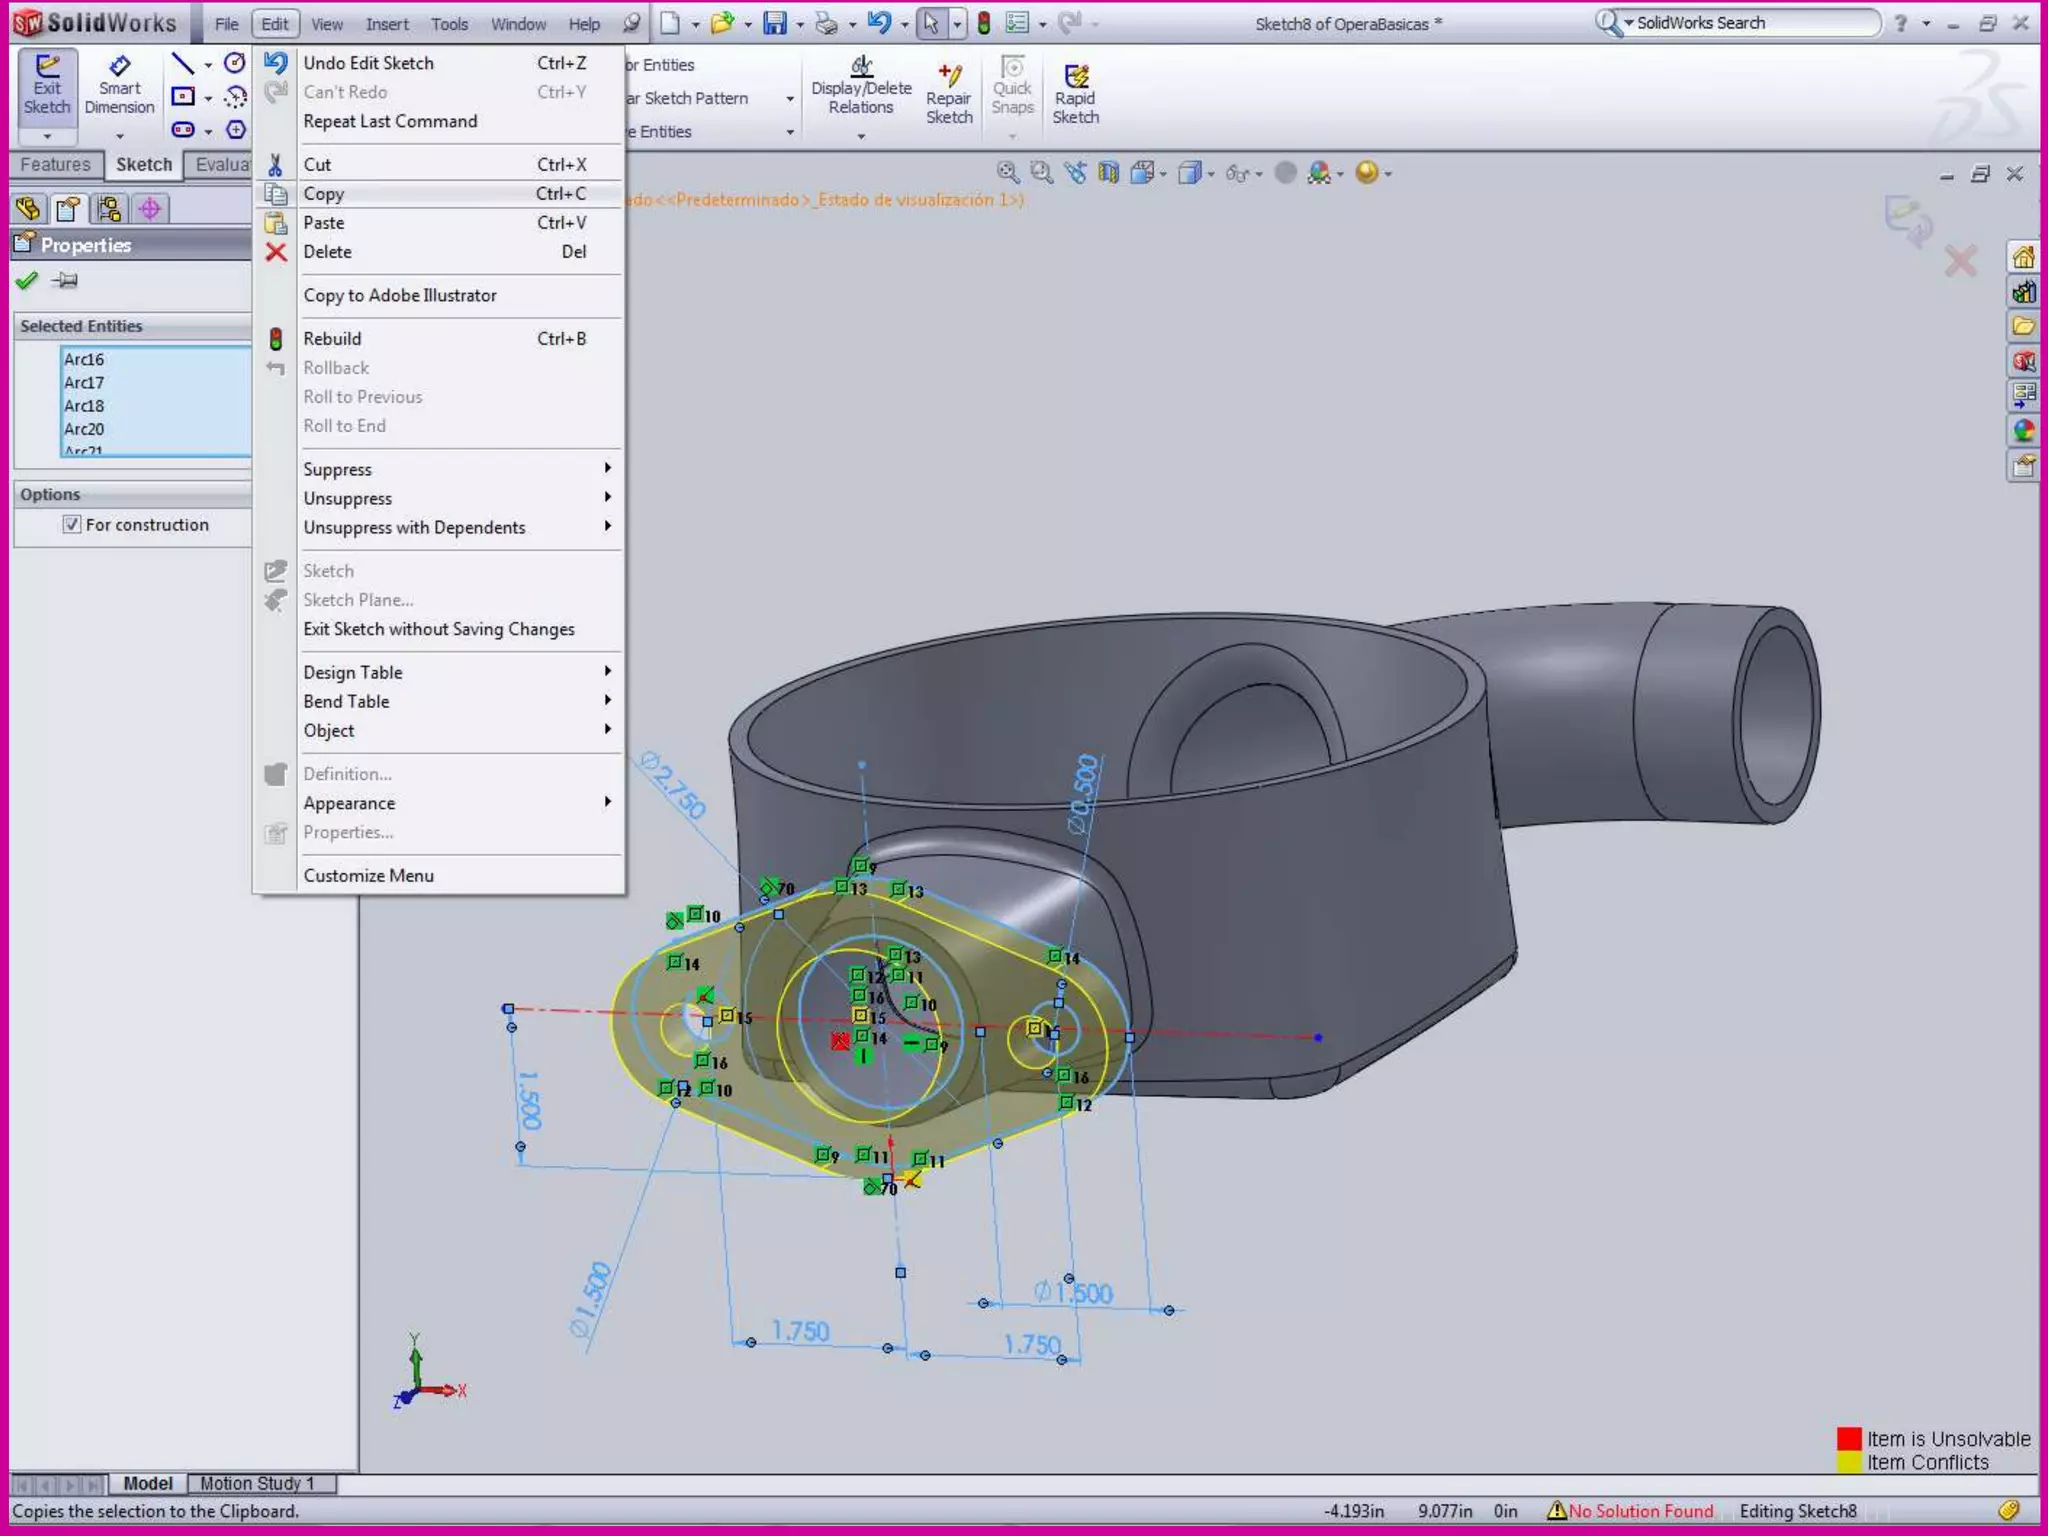
Task: Switch to the Features tab
Action: click(55, 165)
